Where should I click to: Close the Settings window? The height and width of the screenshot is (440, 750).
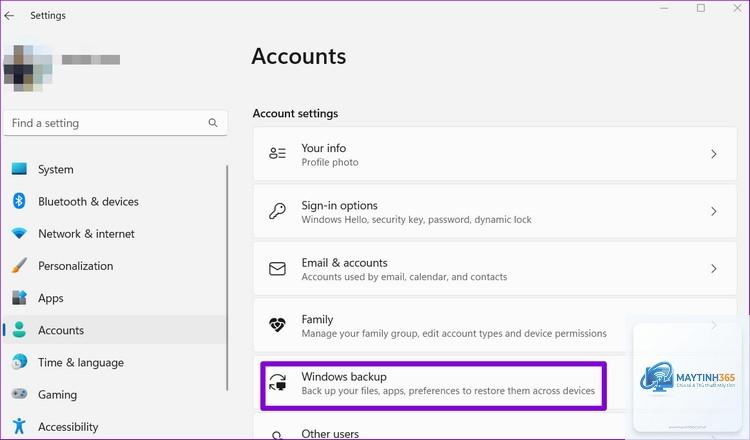(737, 8)
